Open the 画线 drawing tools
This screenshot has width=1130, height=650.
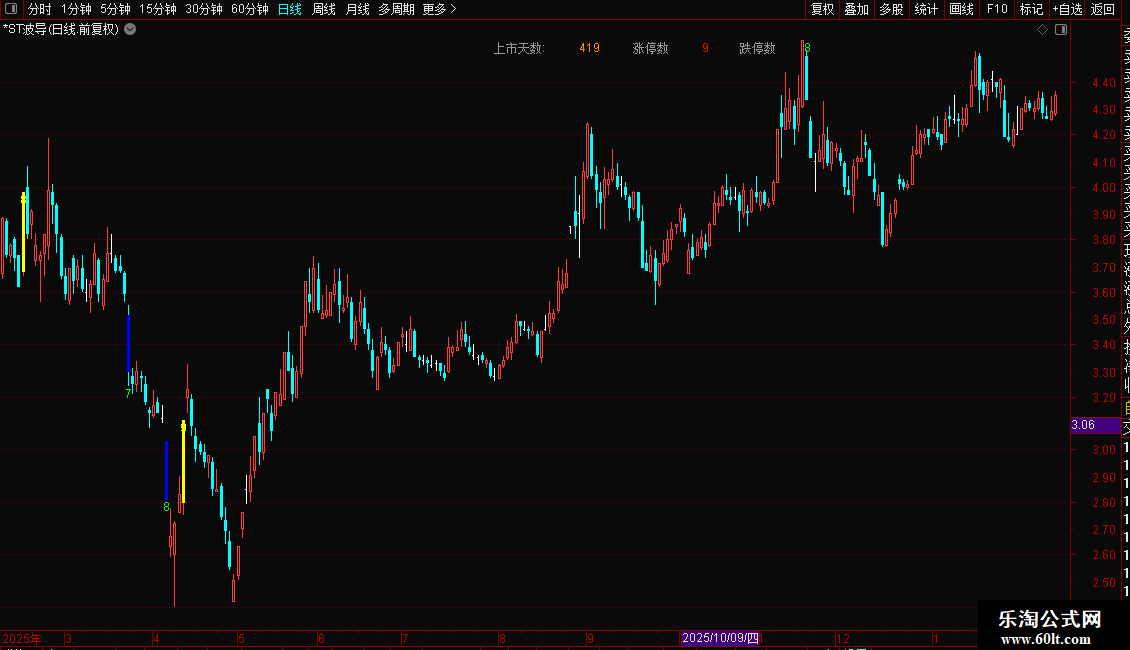point(961,9)
